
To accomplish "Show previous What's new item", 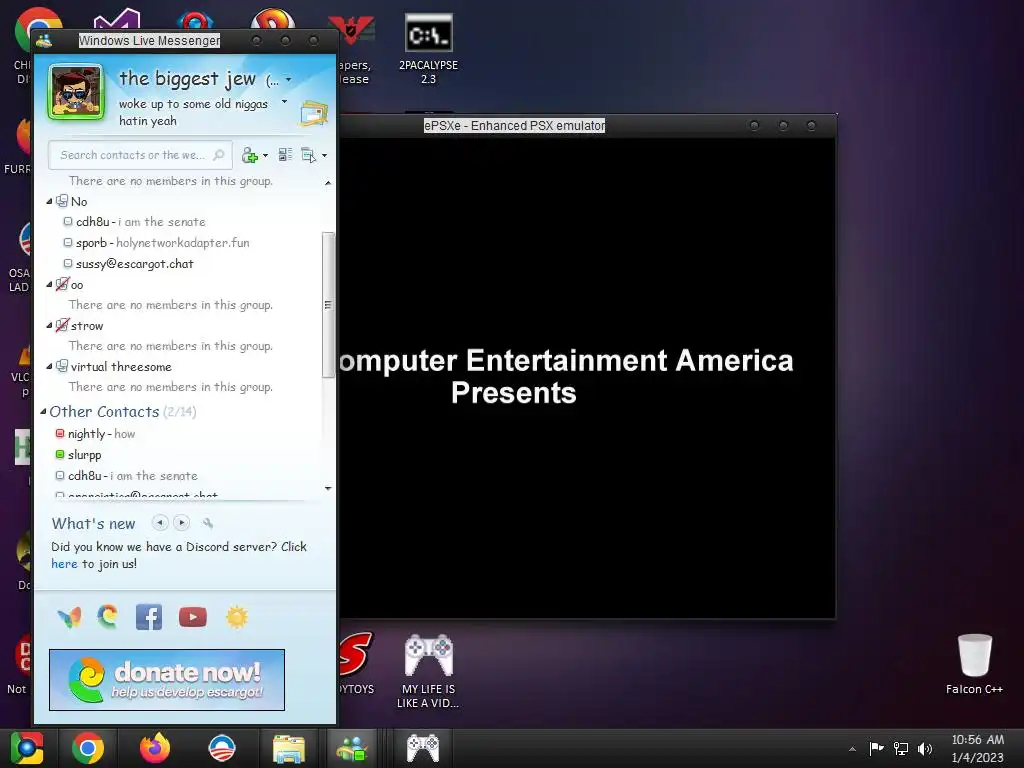I will pos(160,522).
